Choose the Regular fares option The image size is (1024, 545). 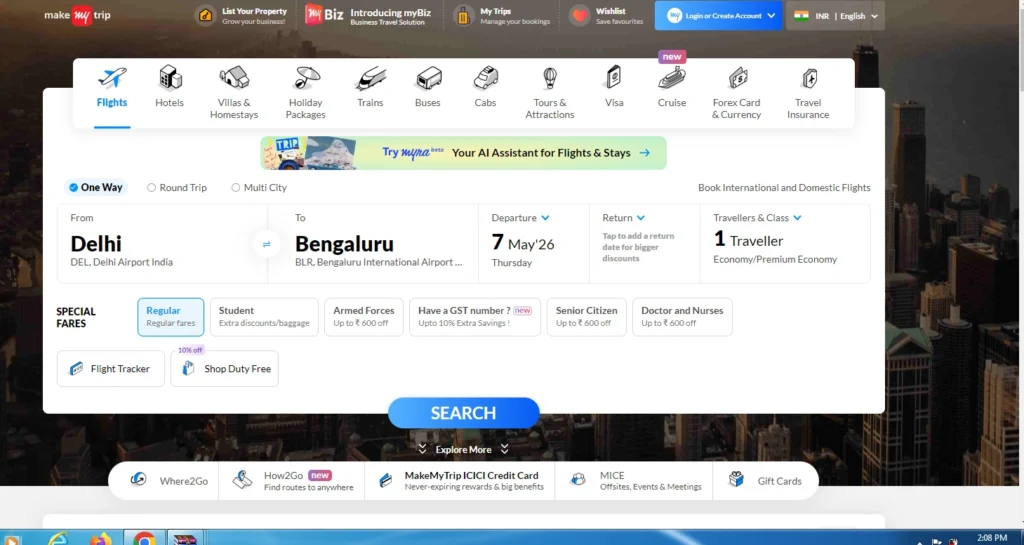pos(170,317)
